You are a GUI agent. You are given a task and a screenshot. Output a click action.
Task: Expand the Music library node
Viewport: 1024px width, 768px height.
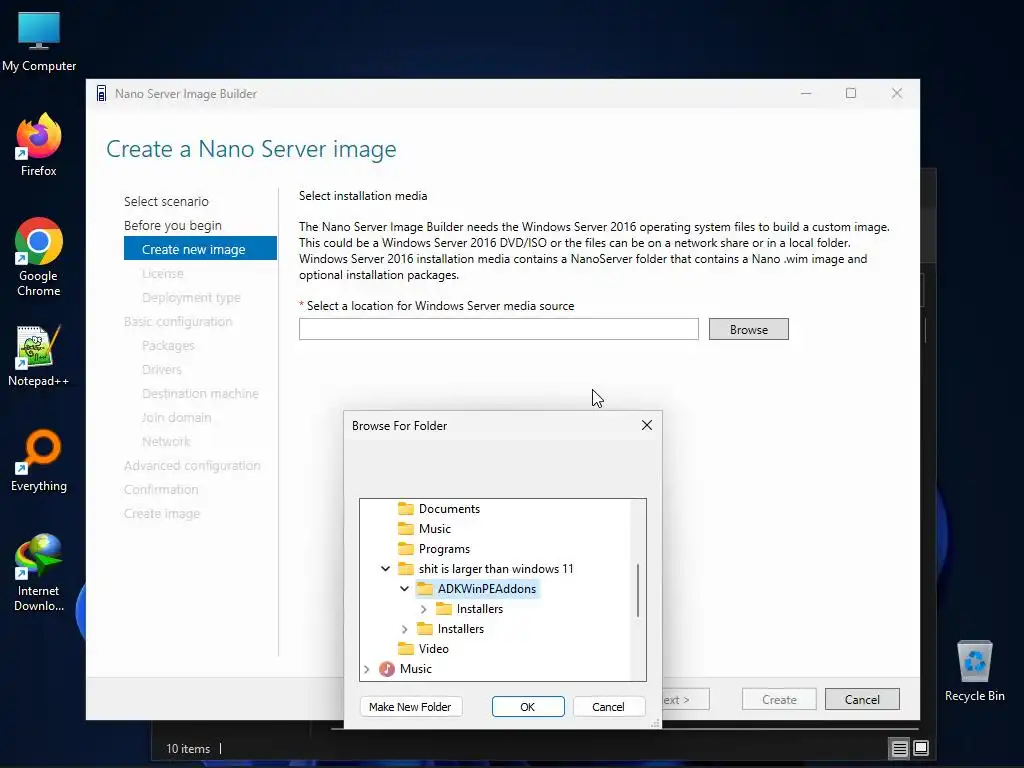[366, 669]
